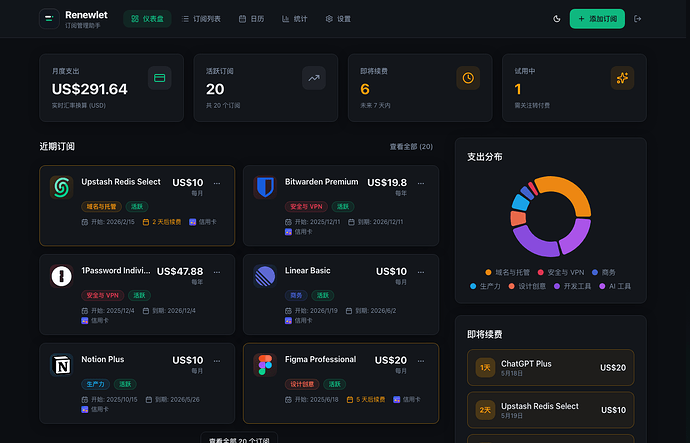The image size is (690, 443).
Task: Click the 添加订阅 add subscription button
Action: click(x=597, y=19)
